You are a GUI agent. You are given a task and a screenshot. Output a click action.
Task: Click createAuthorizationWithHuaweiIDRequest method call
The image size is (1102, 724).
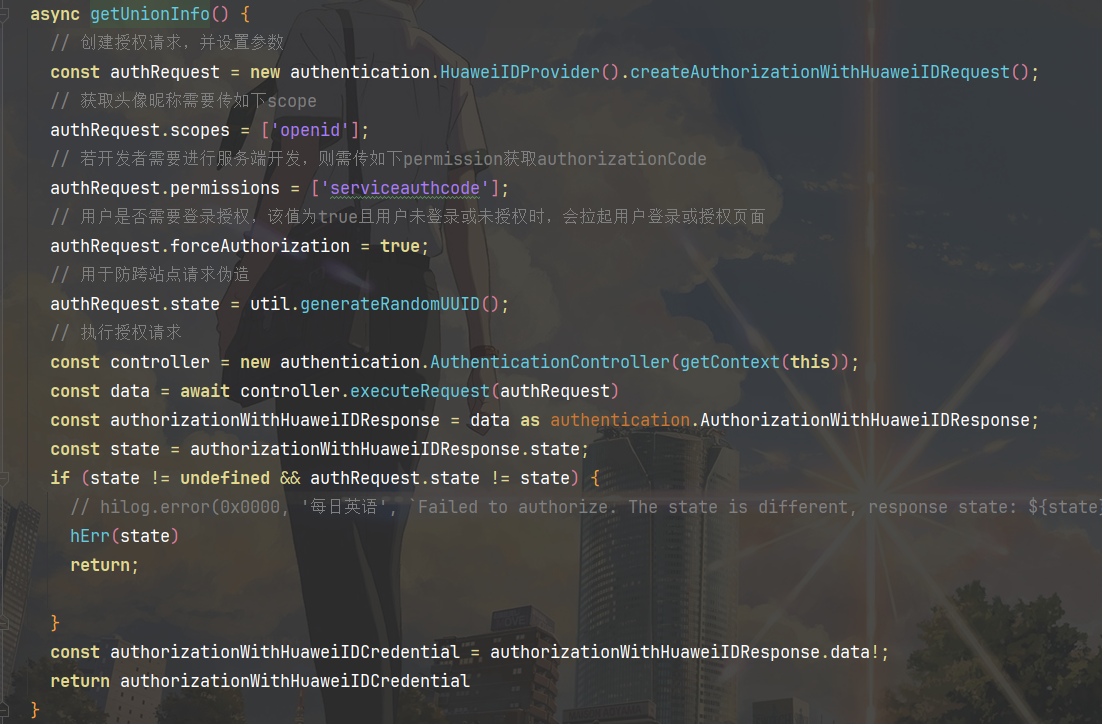coord(820,72)
